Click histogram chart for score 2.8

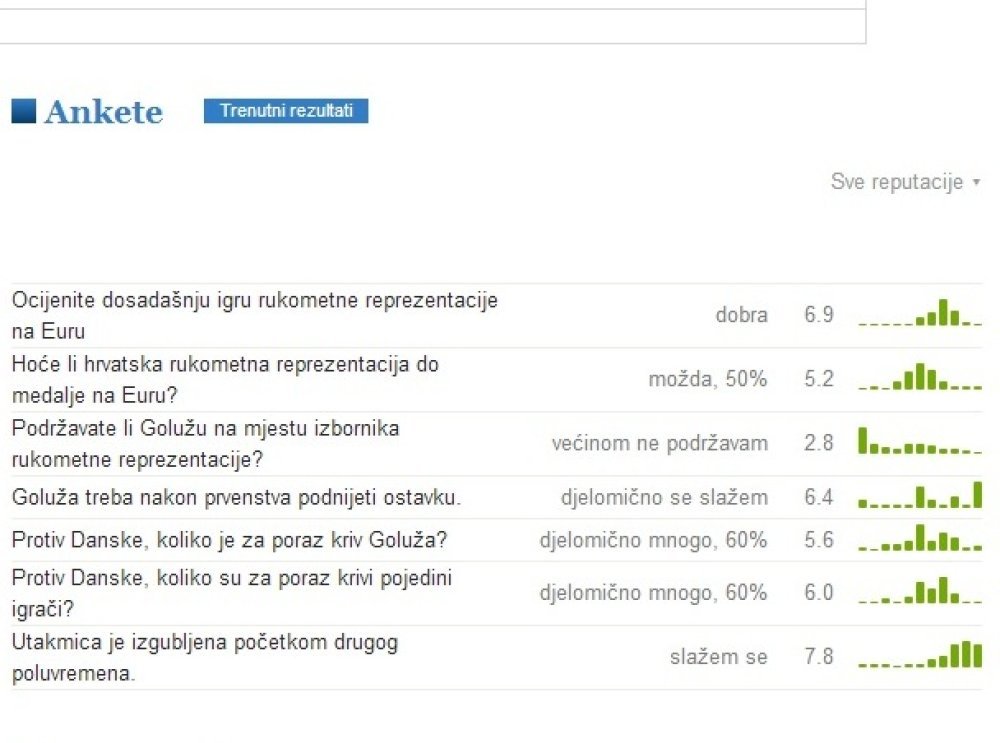(x=920, y=442)
